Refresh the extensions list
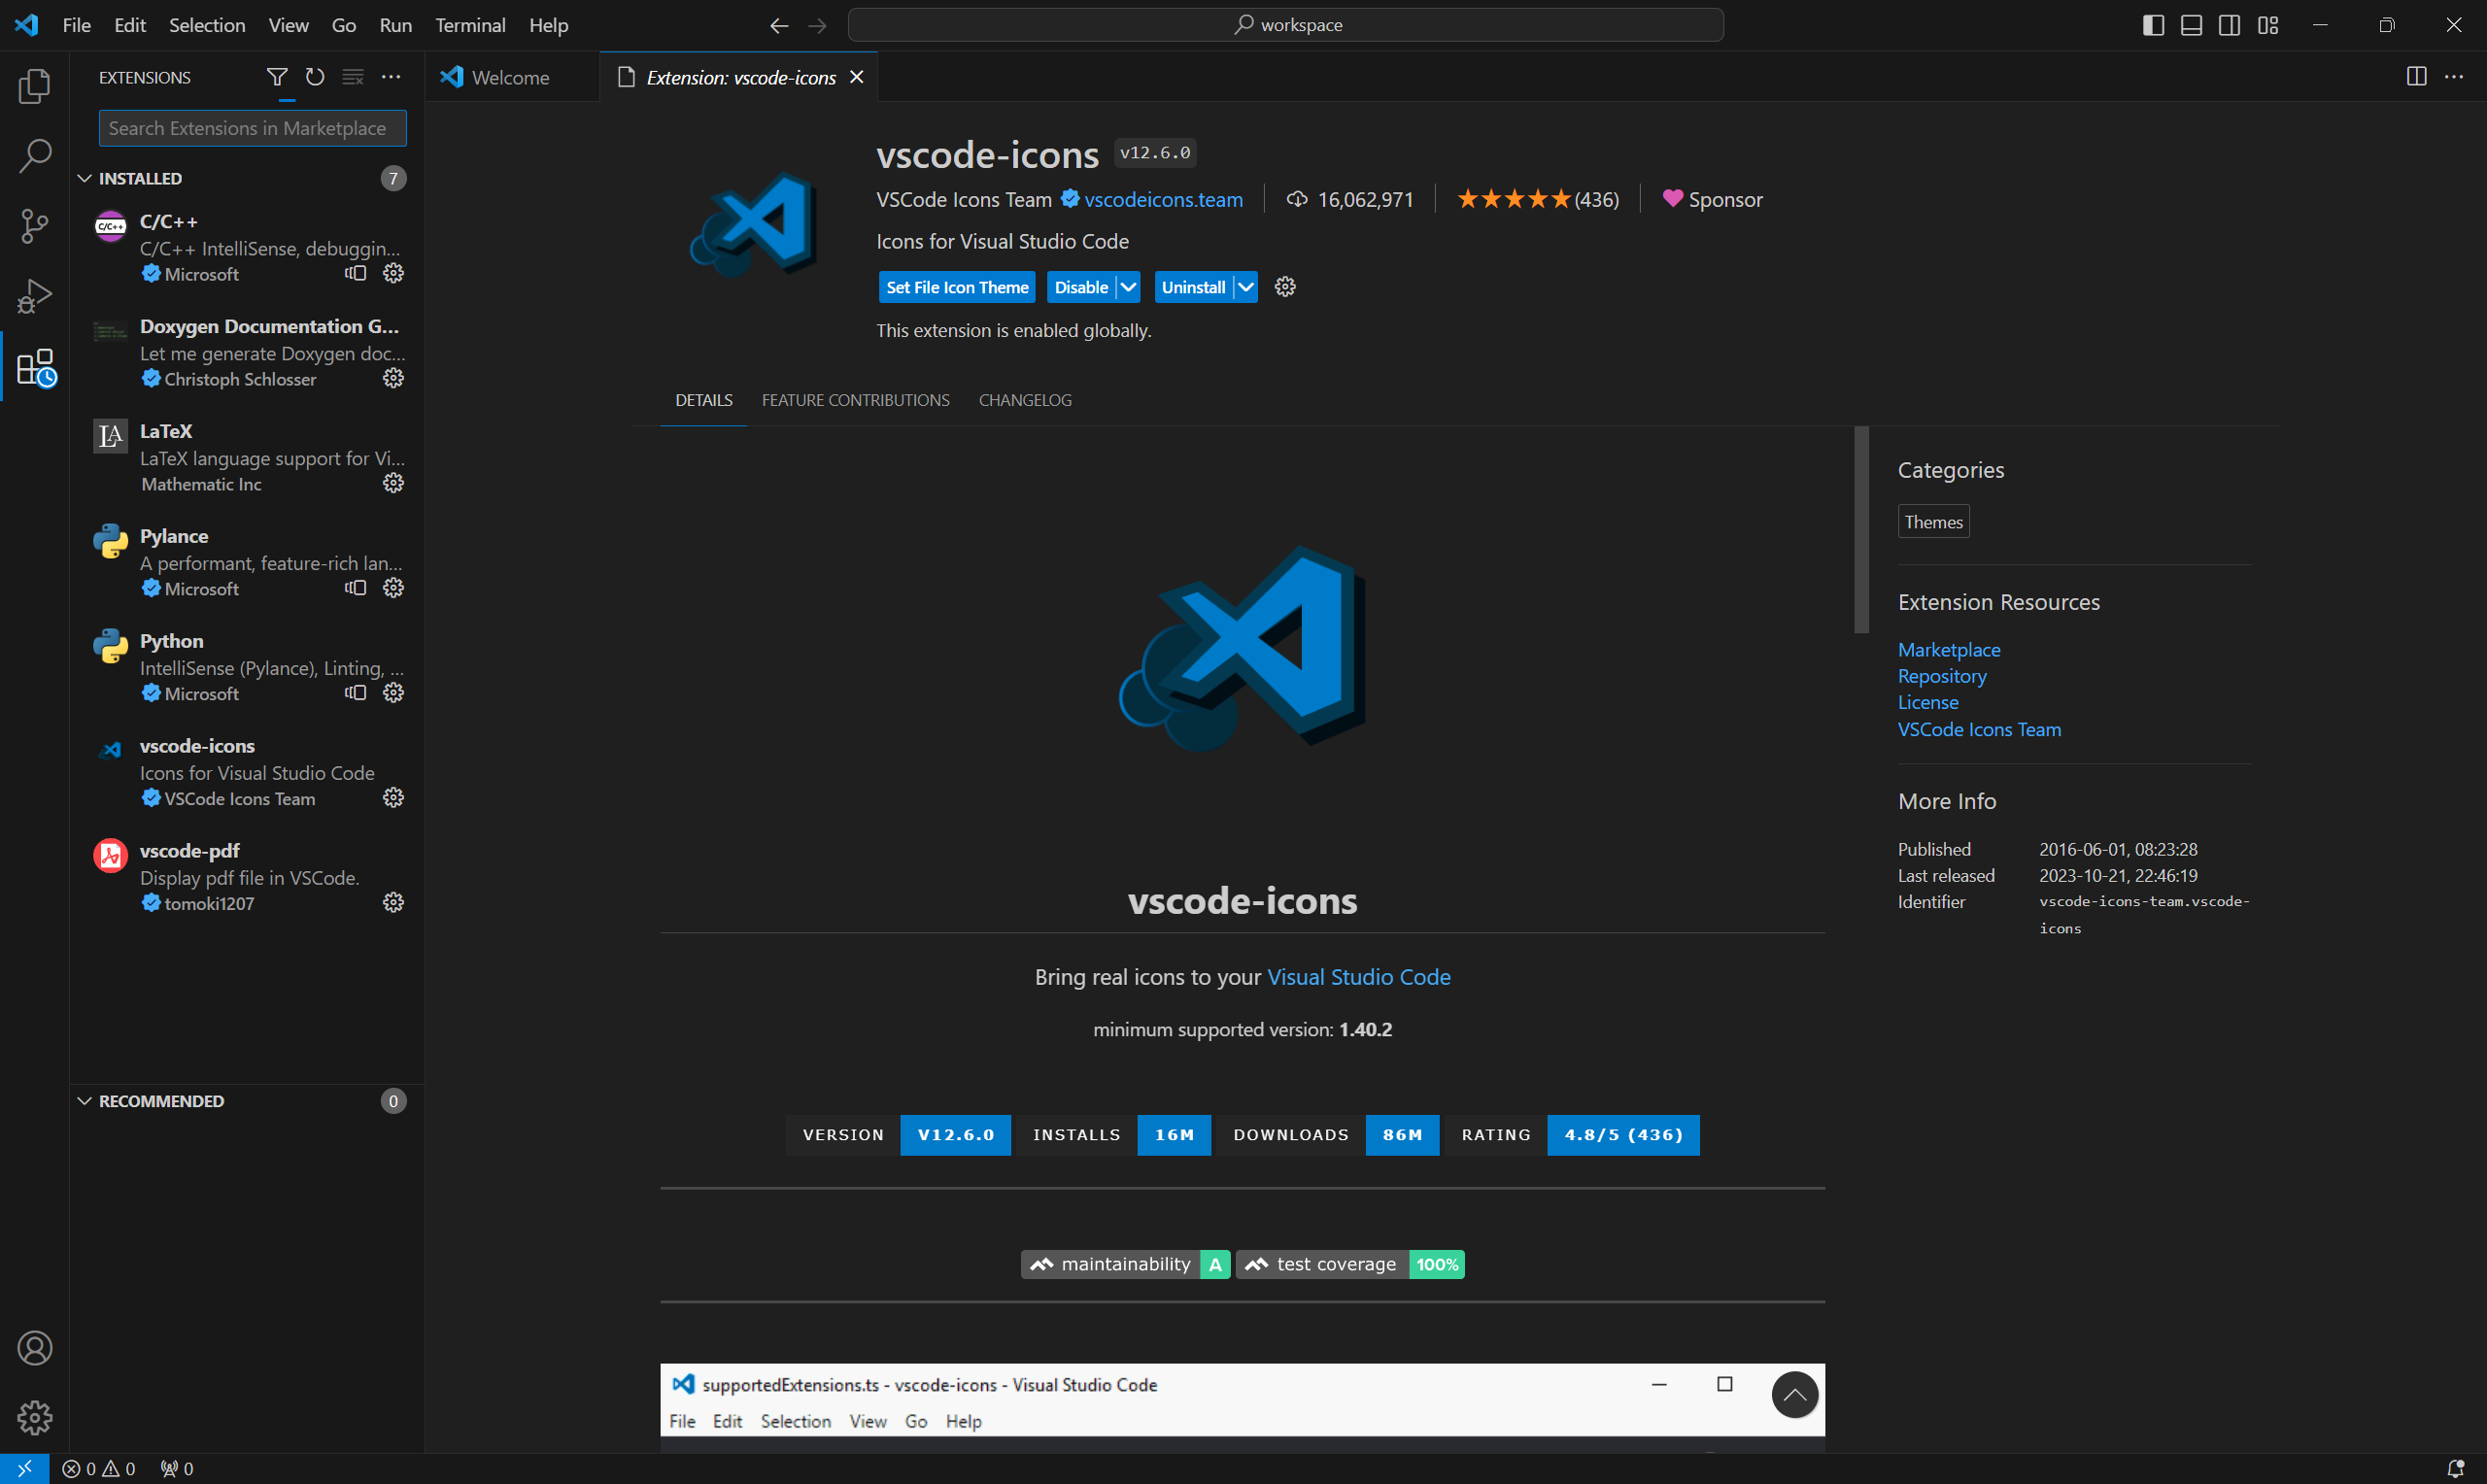 click(x=315, y=77)
